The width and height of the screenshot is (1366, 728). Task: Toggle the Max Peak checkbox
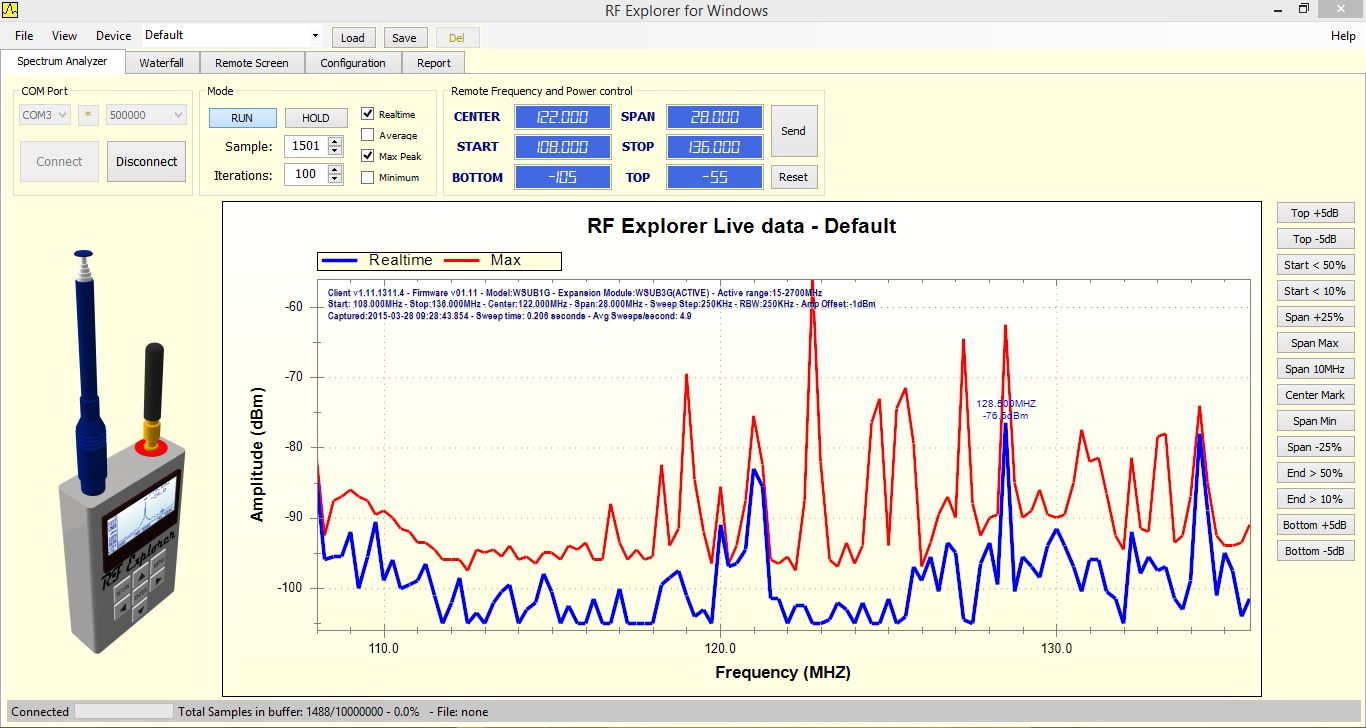pyautogui.click(x=368, y=156)
